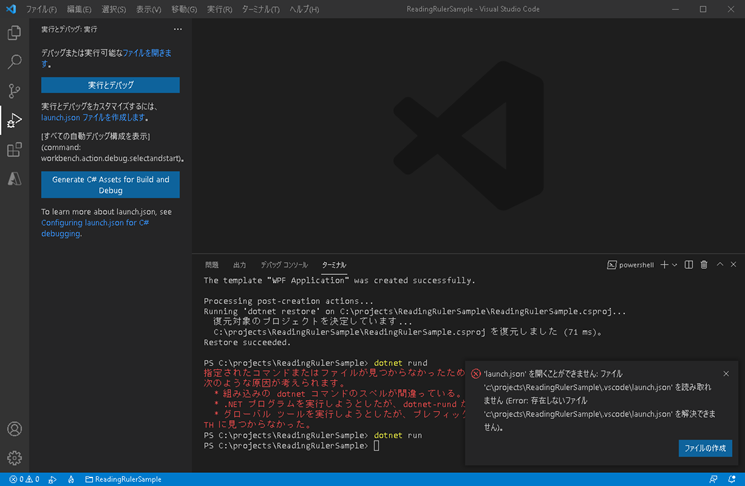Open the 実行(R) menu
The image size is (745, 486).
pyautogui.click(x=220, y=9)
